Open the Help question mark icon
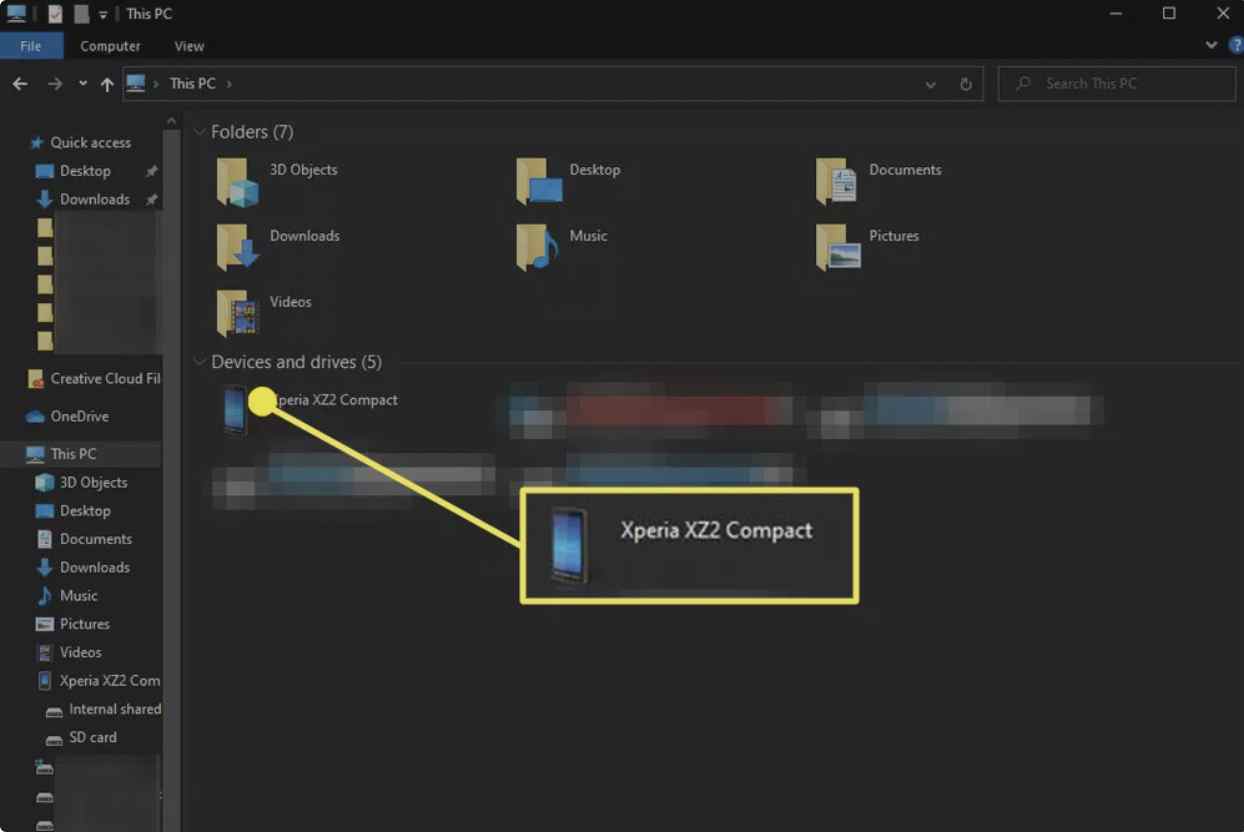1244x832 pixels. coord(1235,46)
